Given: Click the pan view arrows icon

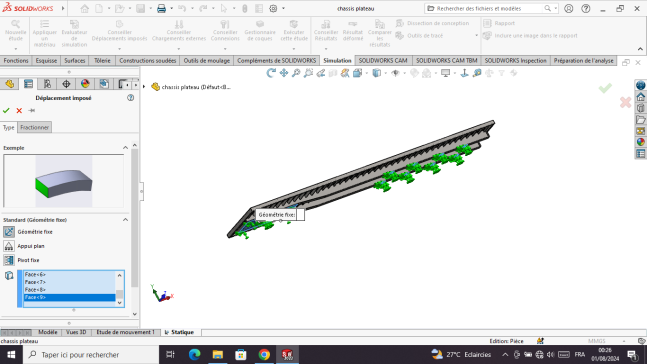Looking at the screenshot, I should [x=284, y=73].
